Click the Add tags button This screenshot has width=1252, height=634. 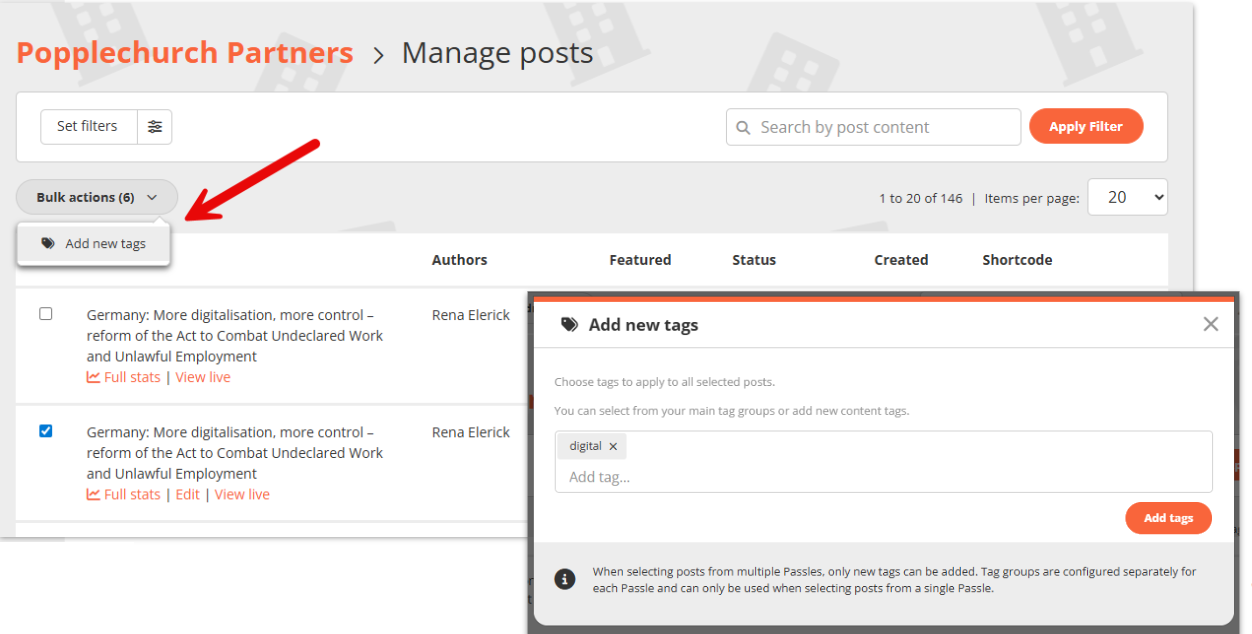click(x=1167, y=518)
